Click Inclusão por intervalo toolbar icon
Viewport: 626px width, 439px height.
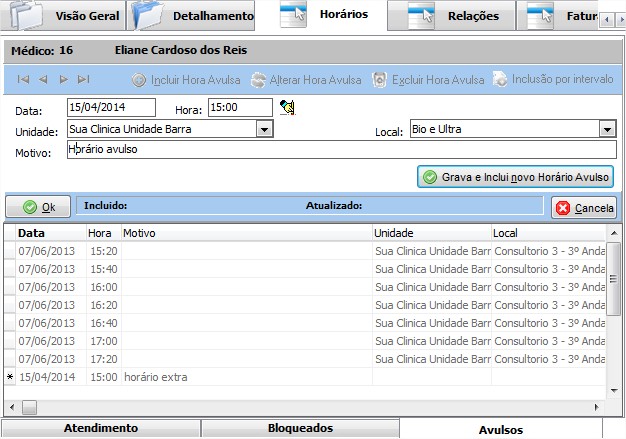coord(499,79)
